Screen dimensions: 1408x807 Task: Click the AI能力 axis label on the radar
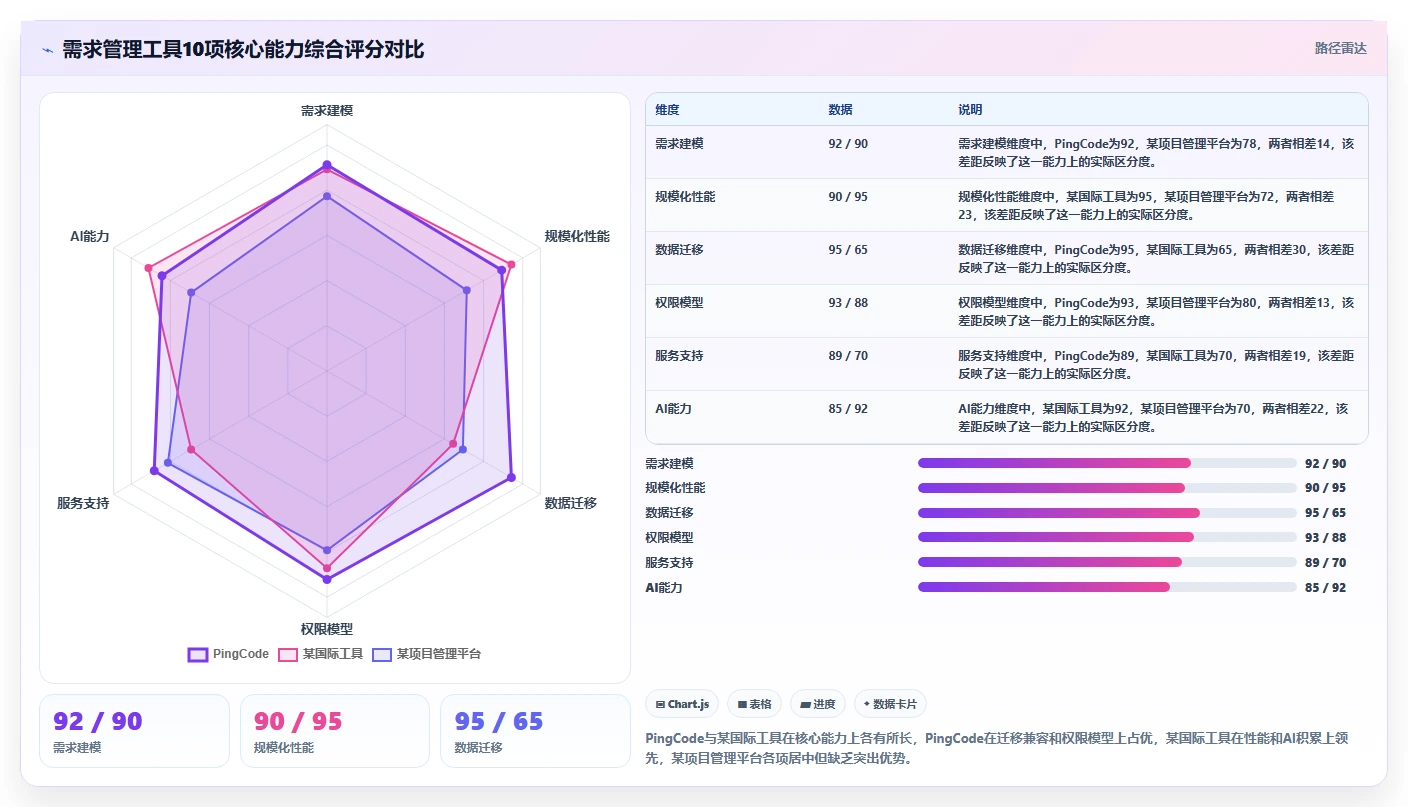[x=90, y=236]
